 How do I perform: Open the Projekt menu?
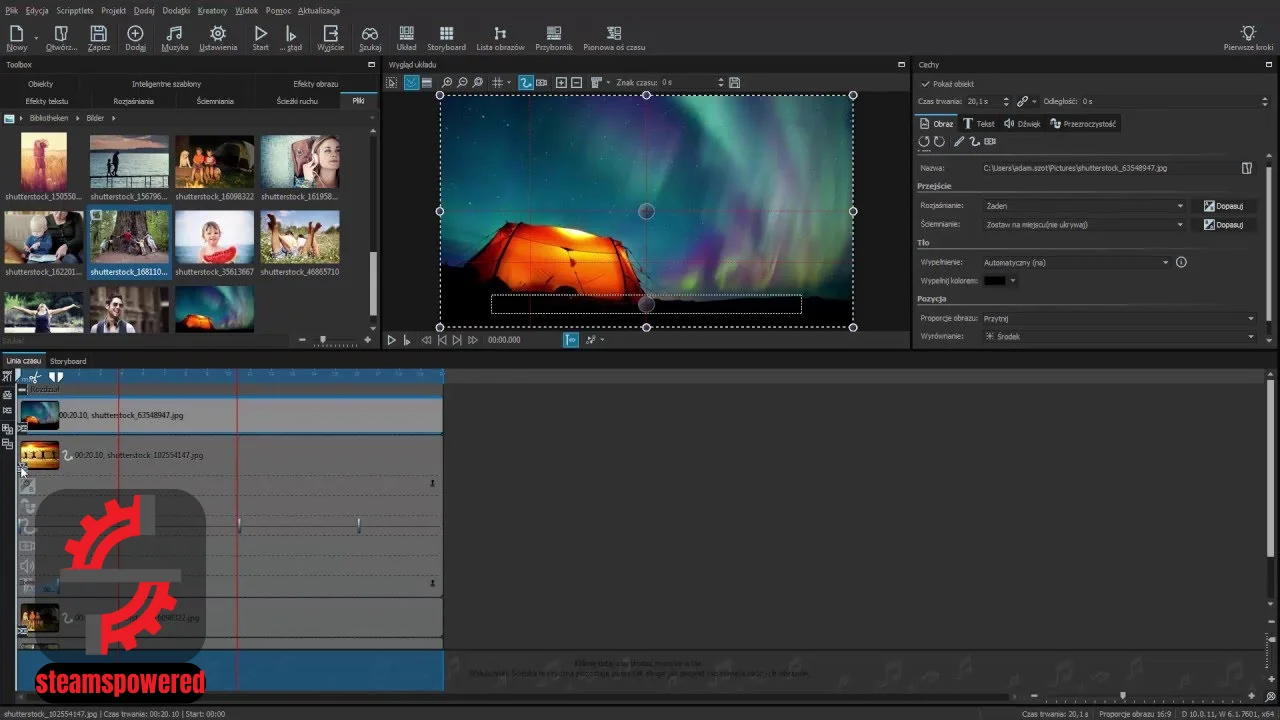point(114,10)
